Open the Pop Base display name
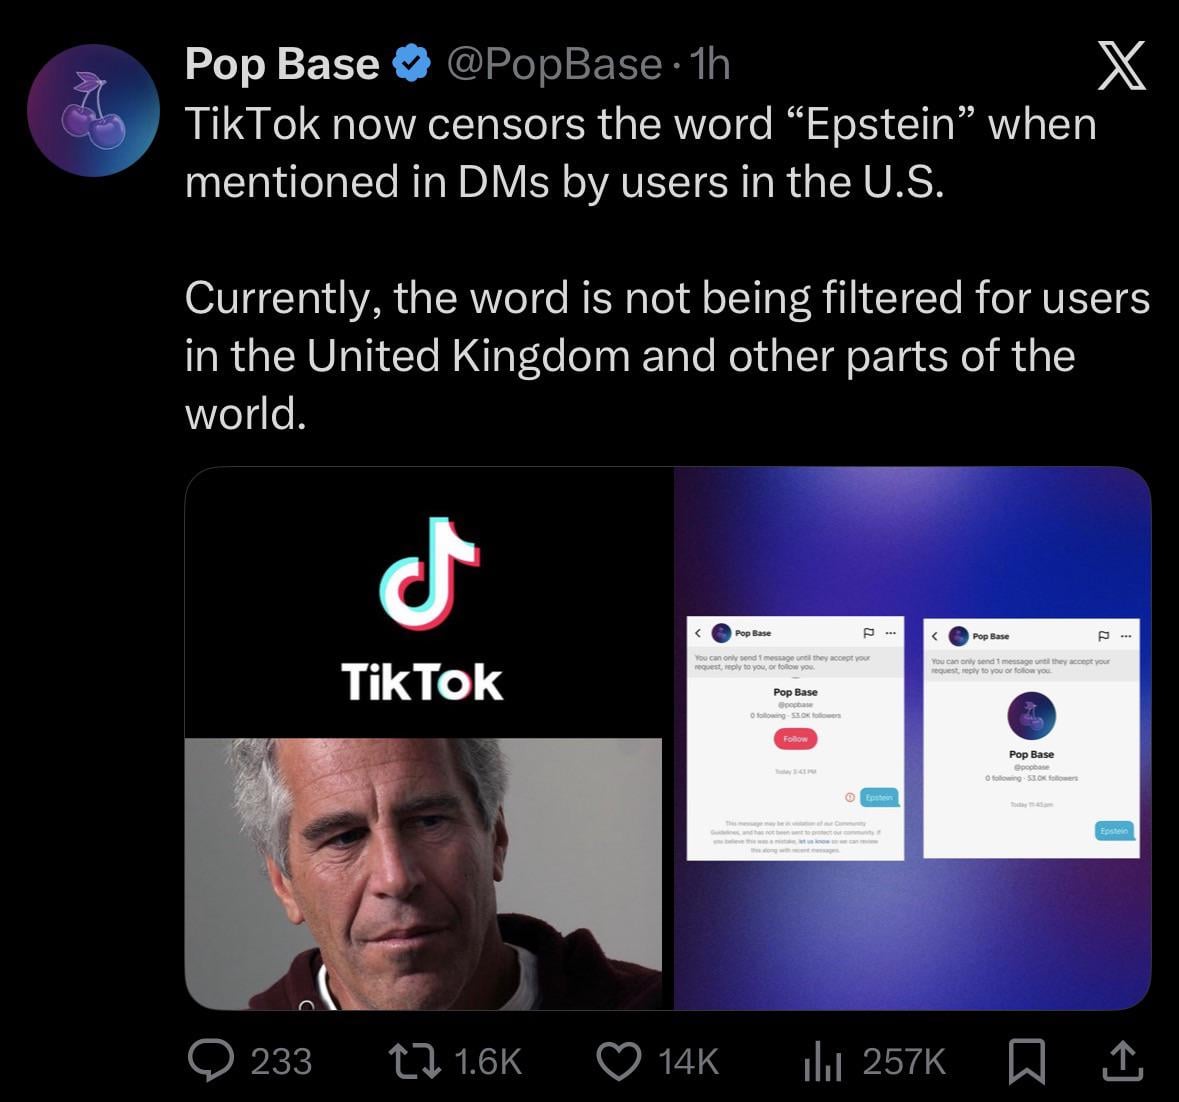This screenshot has width=1179, height=1102. pos(282,64)
